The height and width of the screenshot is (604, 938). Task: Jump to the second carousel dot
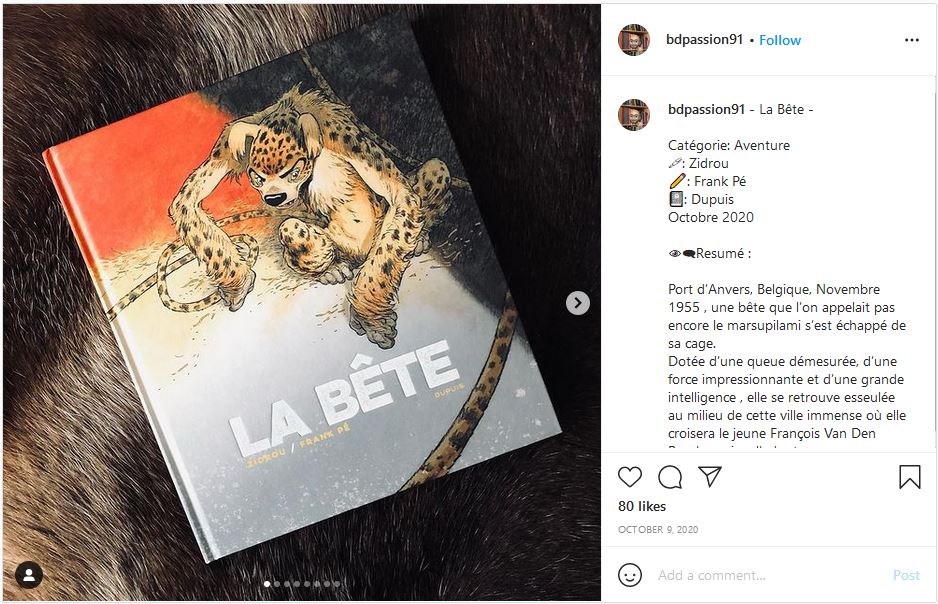[x=276, y=583]
